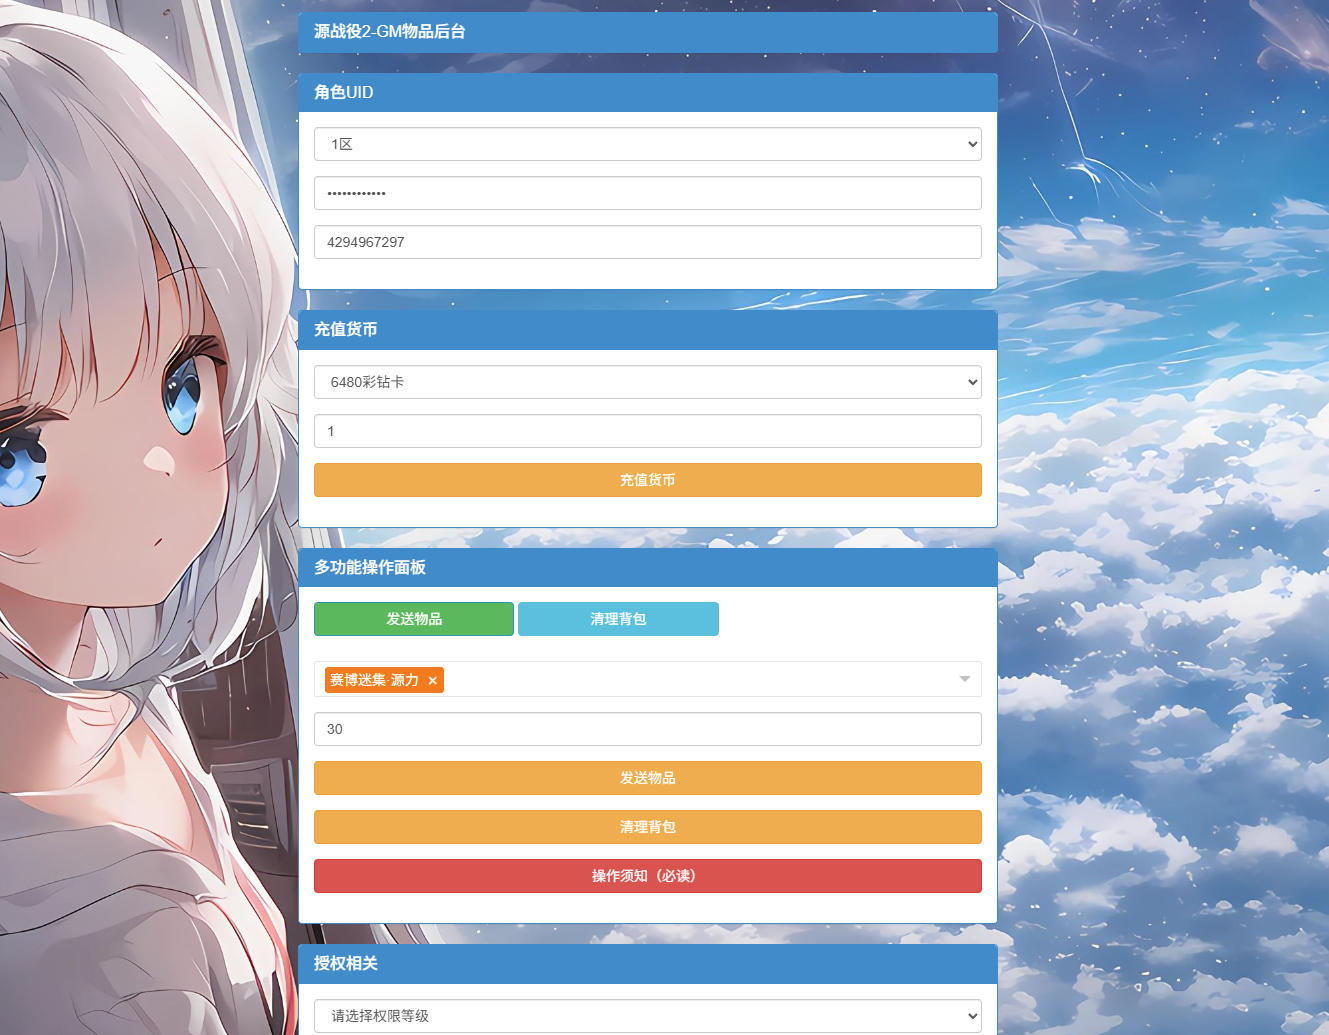This screenshot has width=1329, height=1035.
Task: Click the item quantity field showing 30
Action: click(x=647, y=729)
